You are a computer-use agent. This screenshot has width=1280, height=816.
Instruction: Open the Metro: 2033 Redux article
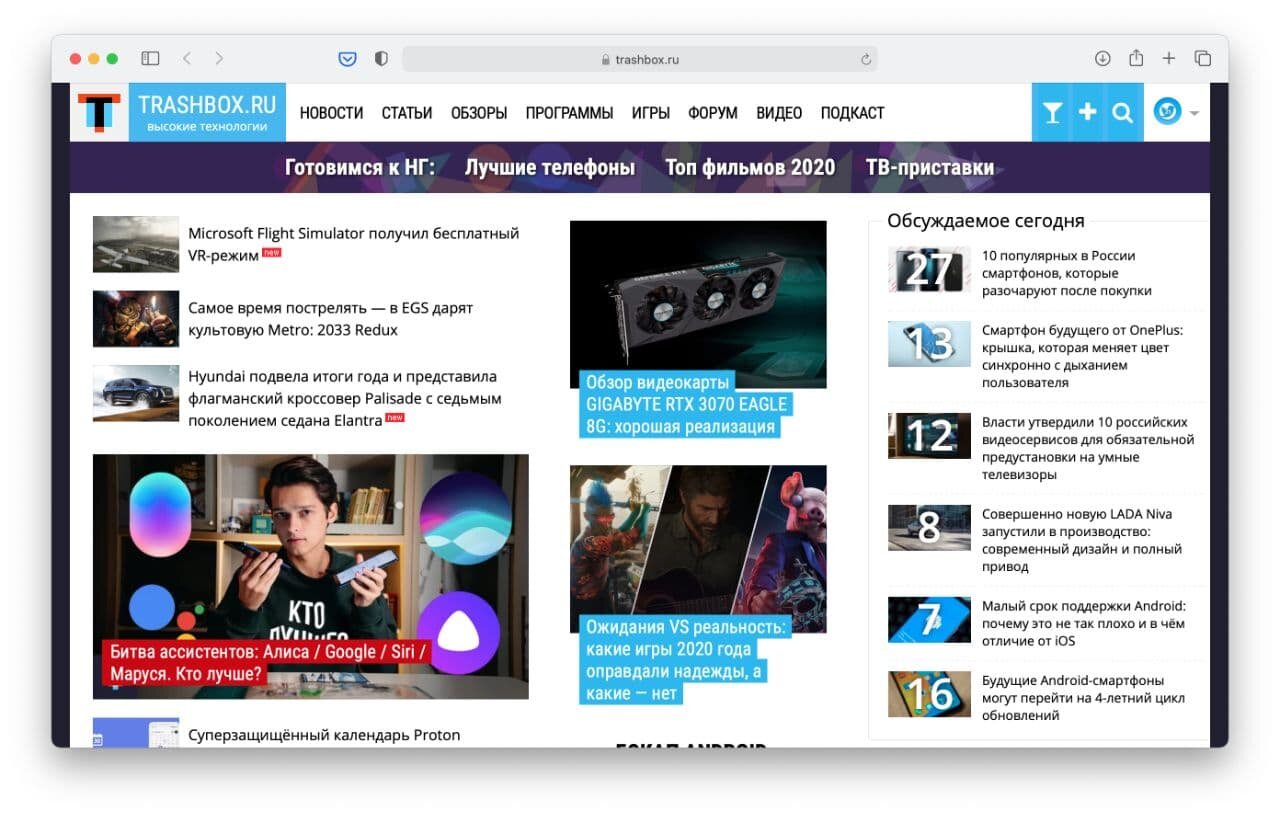coord(331,319)
